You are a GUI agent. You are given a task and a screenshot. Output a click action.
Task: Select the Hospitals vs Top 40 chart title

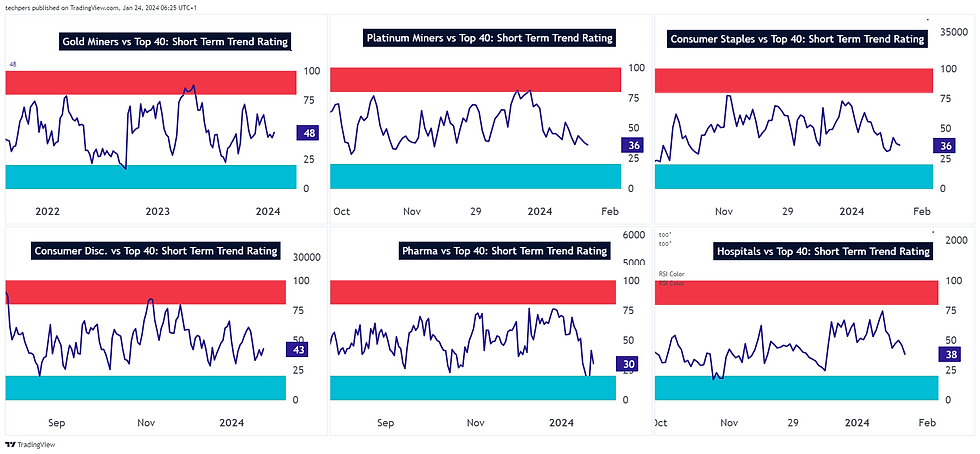click(x=822, y=251)
